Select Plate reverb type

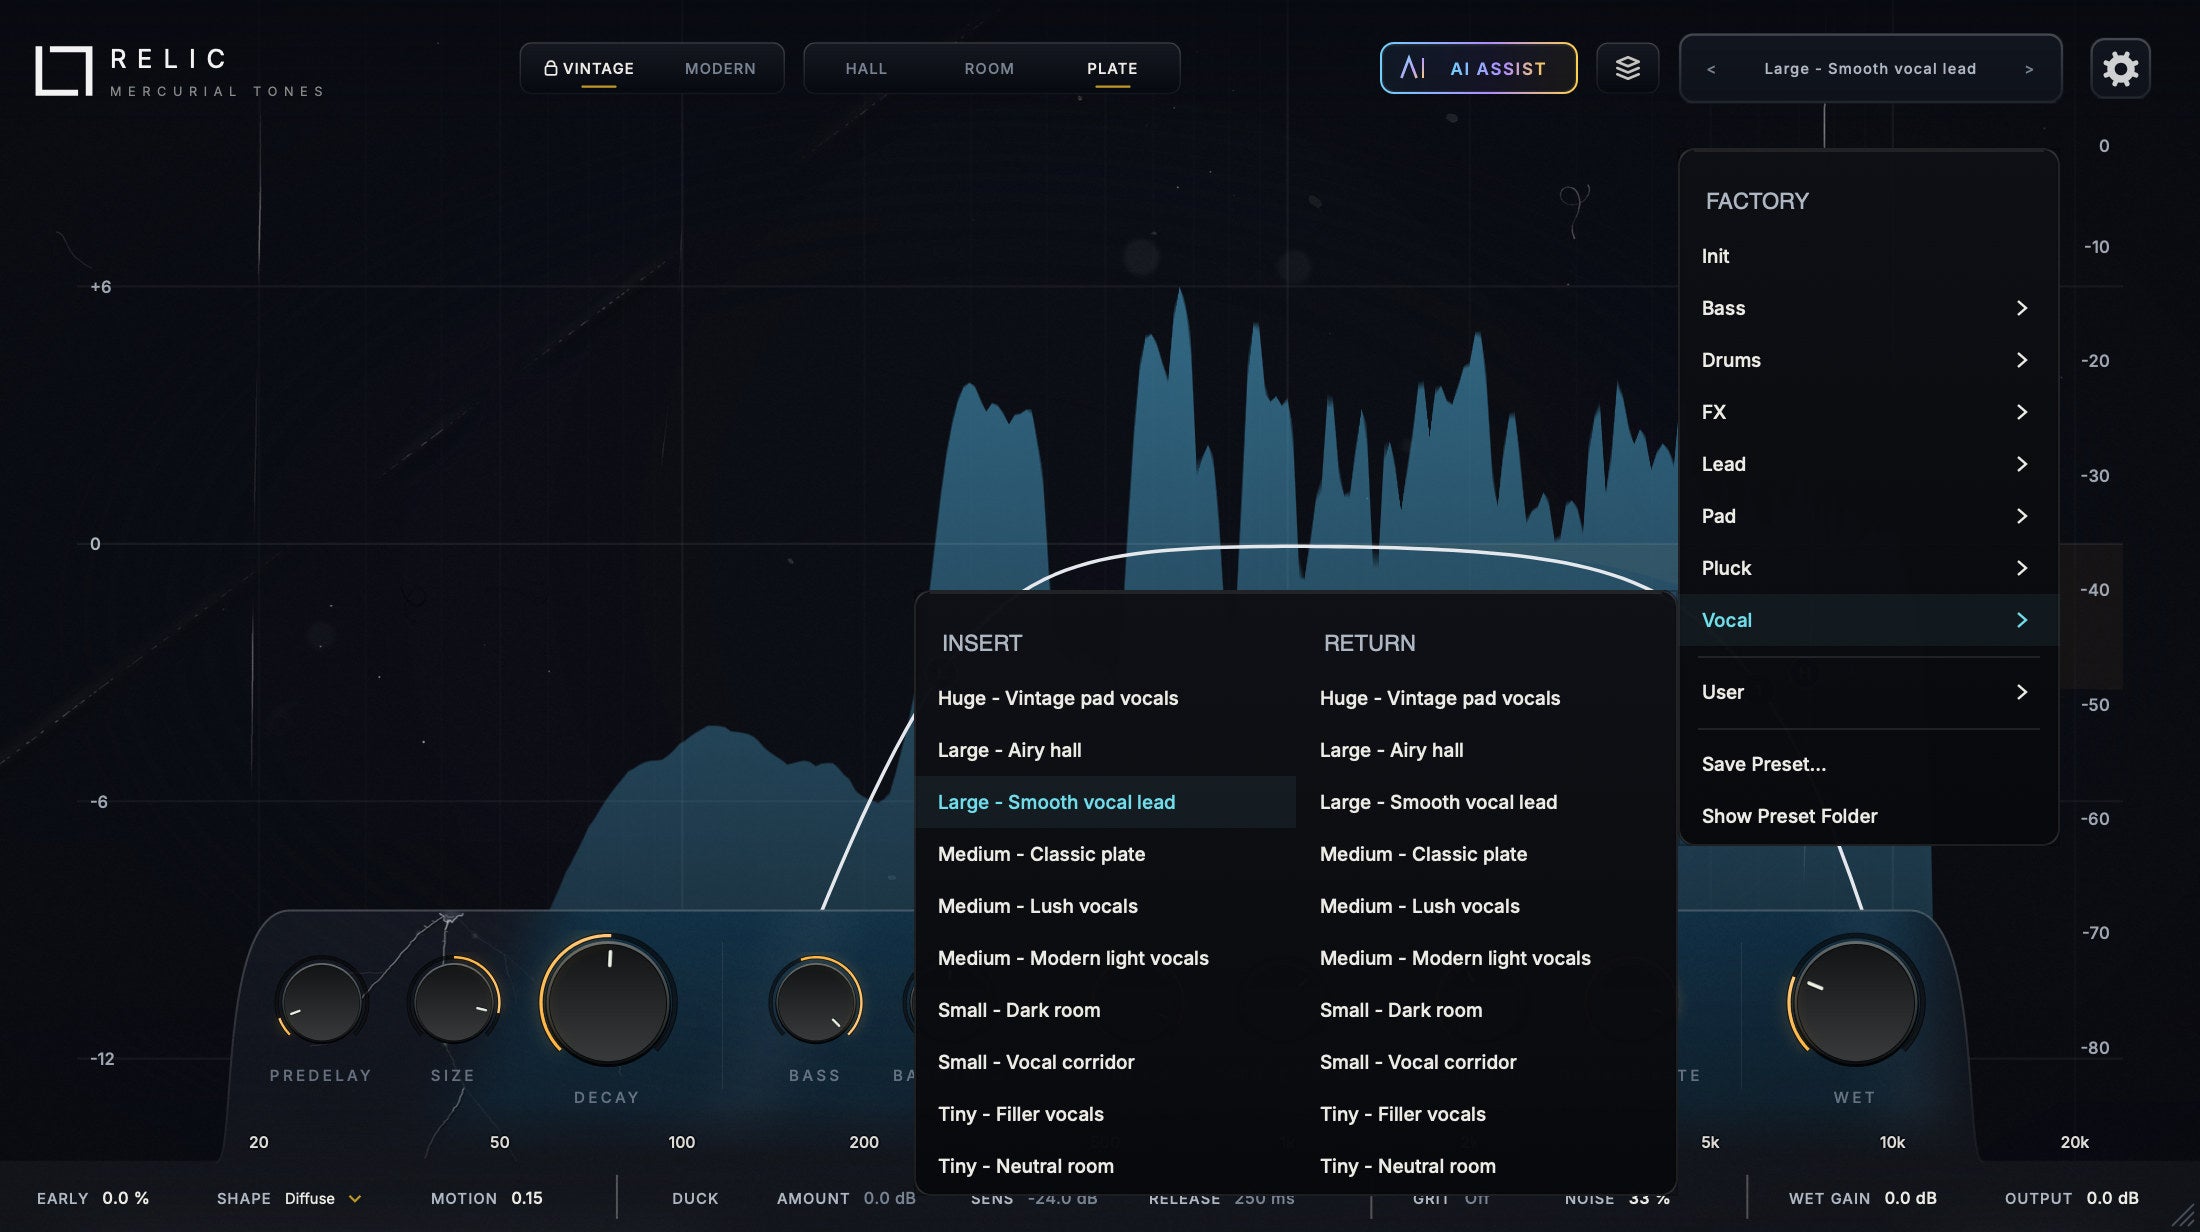[x=1112, y=69]
